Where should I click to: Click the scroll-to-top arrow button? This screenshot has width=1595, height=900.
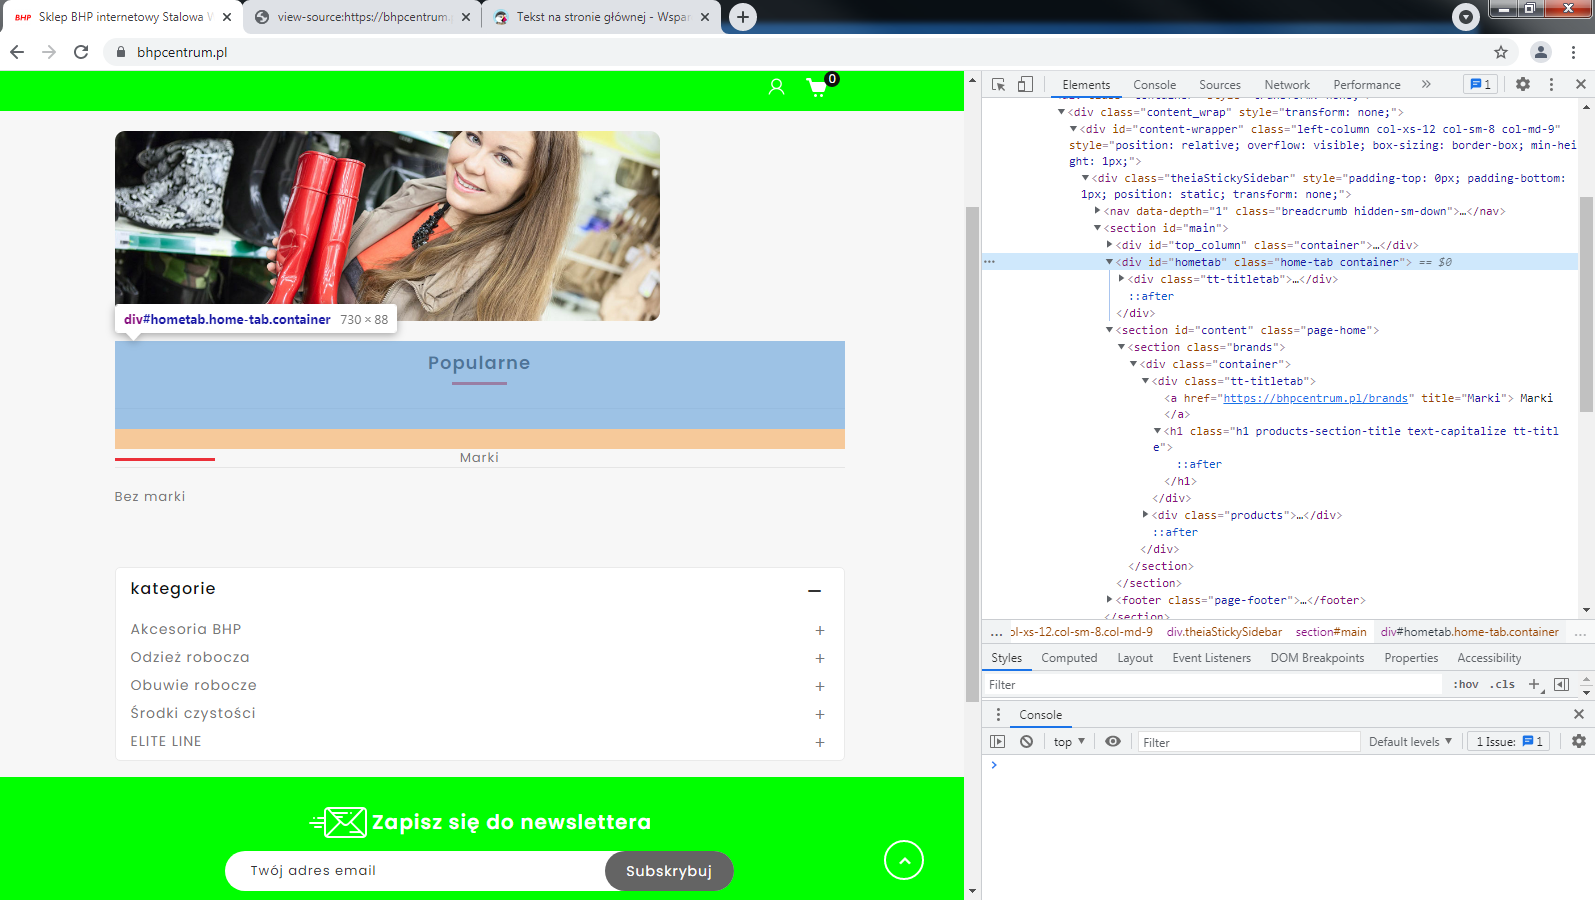click(x=903, y=860)
